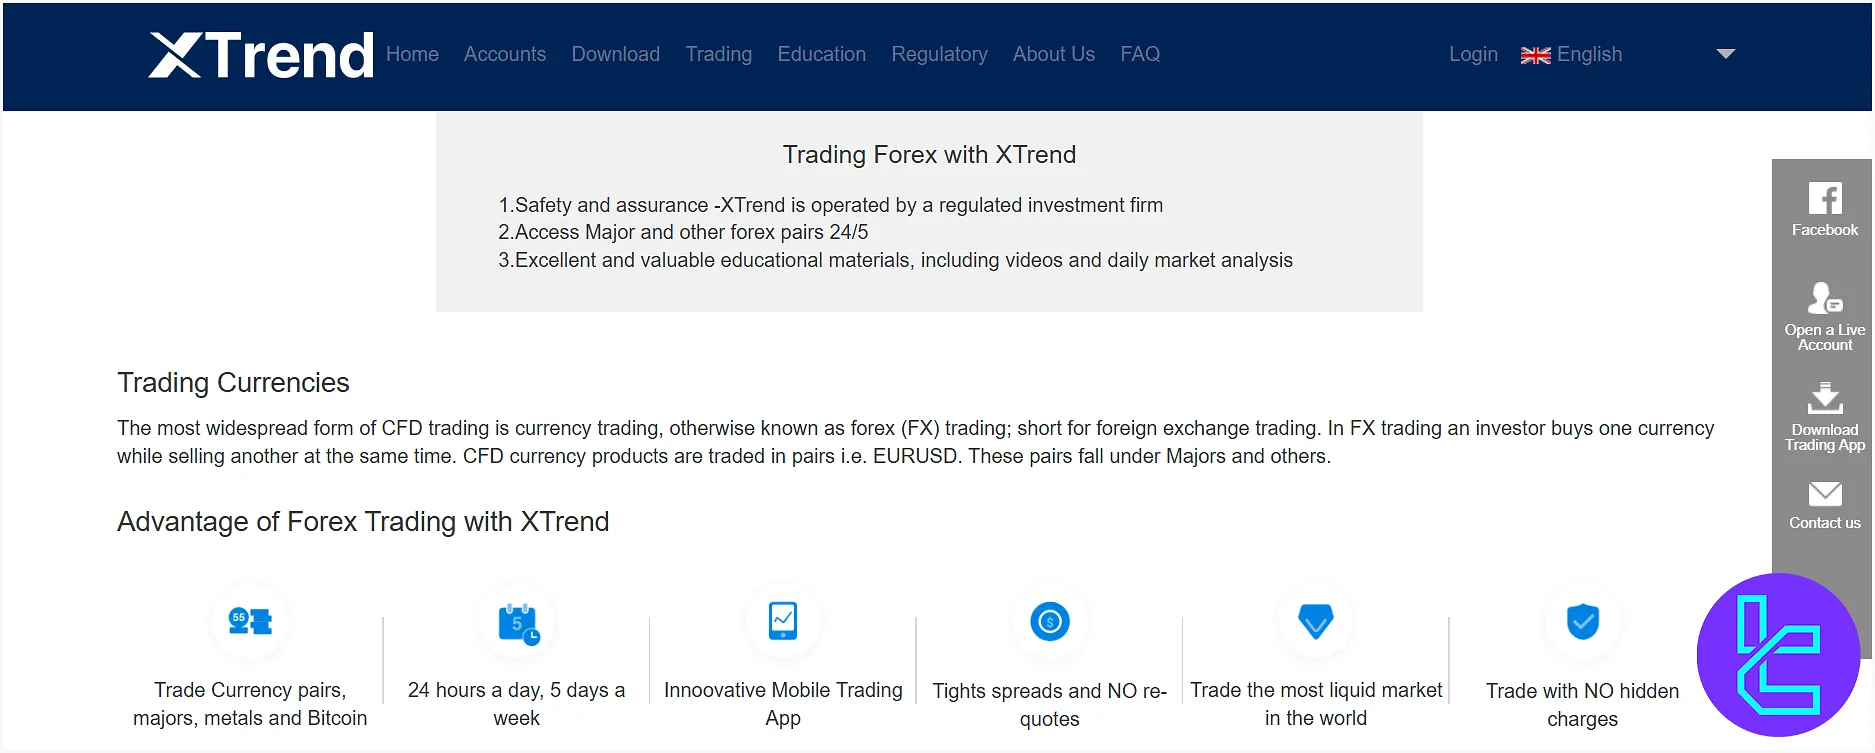Screen dimensions: 1875x753
Task: Click 'Trade with NO hidden charges' text
Action: tap(1583, 705)
